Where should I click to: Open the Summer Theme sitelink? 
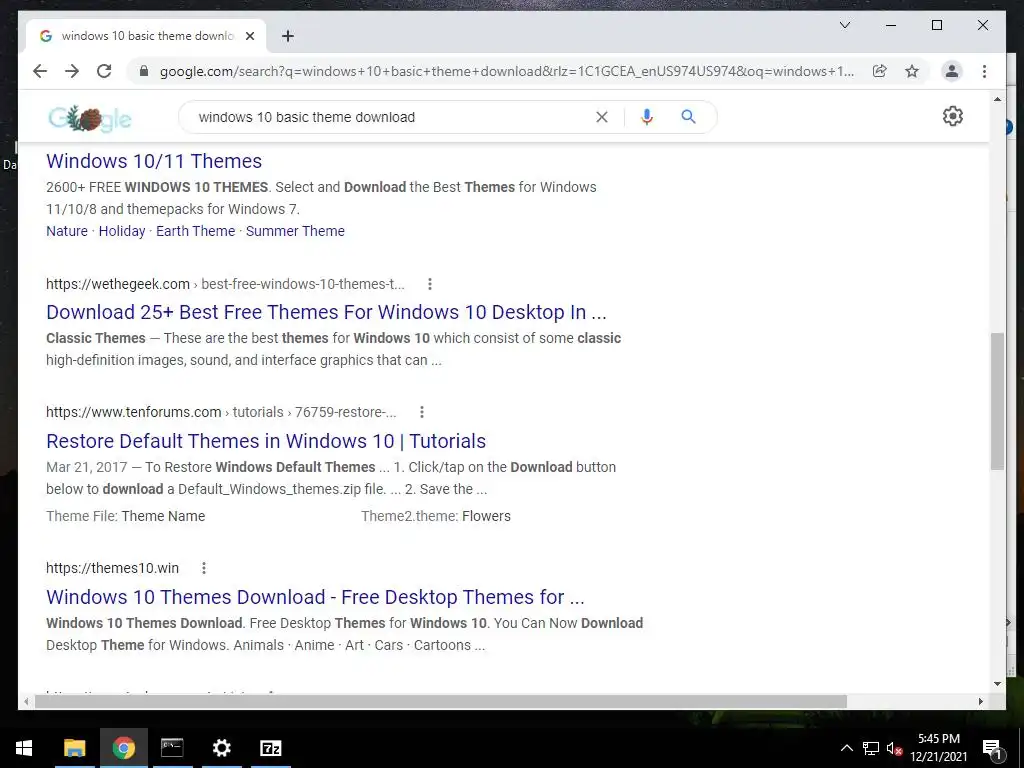tap(295, 231)
